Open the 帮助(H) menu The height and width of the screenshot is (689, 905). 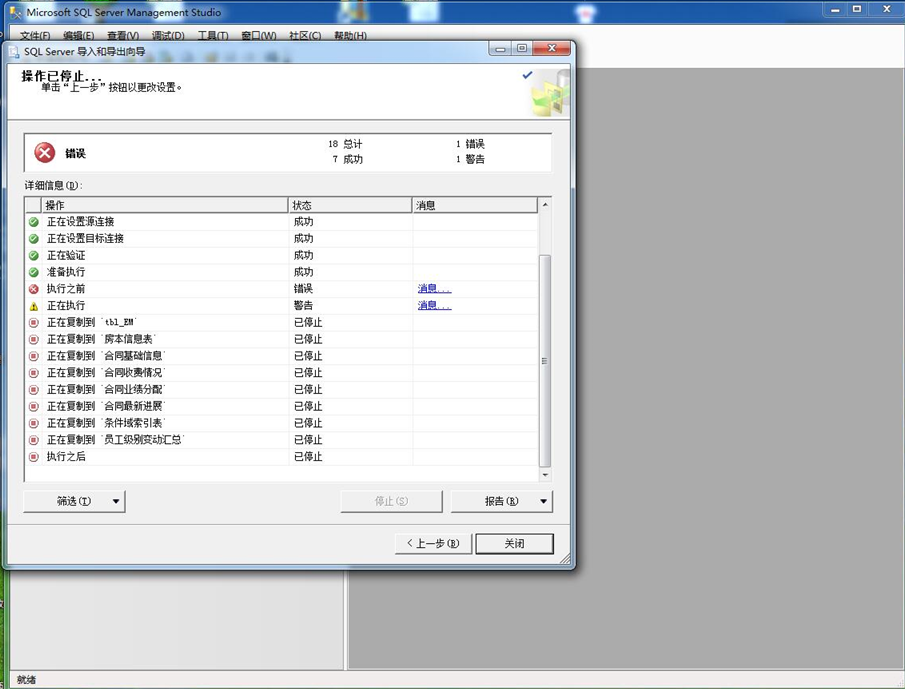point(350,36)
